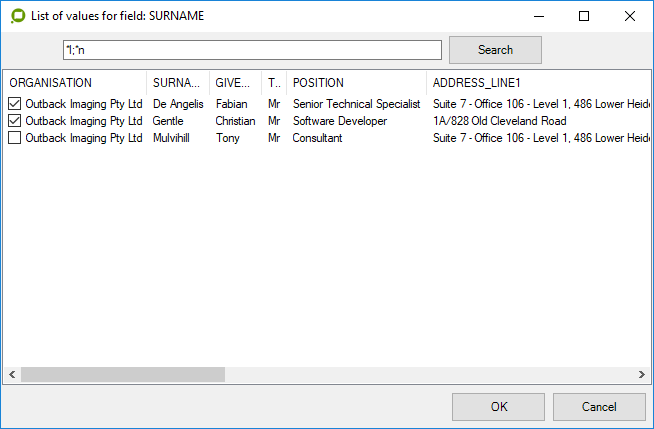Click in the search filter text field
The height and width of the screenshot is (429, 654).
pos(250,50)
